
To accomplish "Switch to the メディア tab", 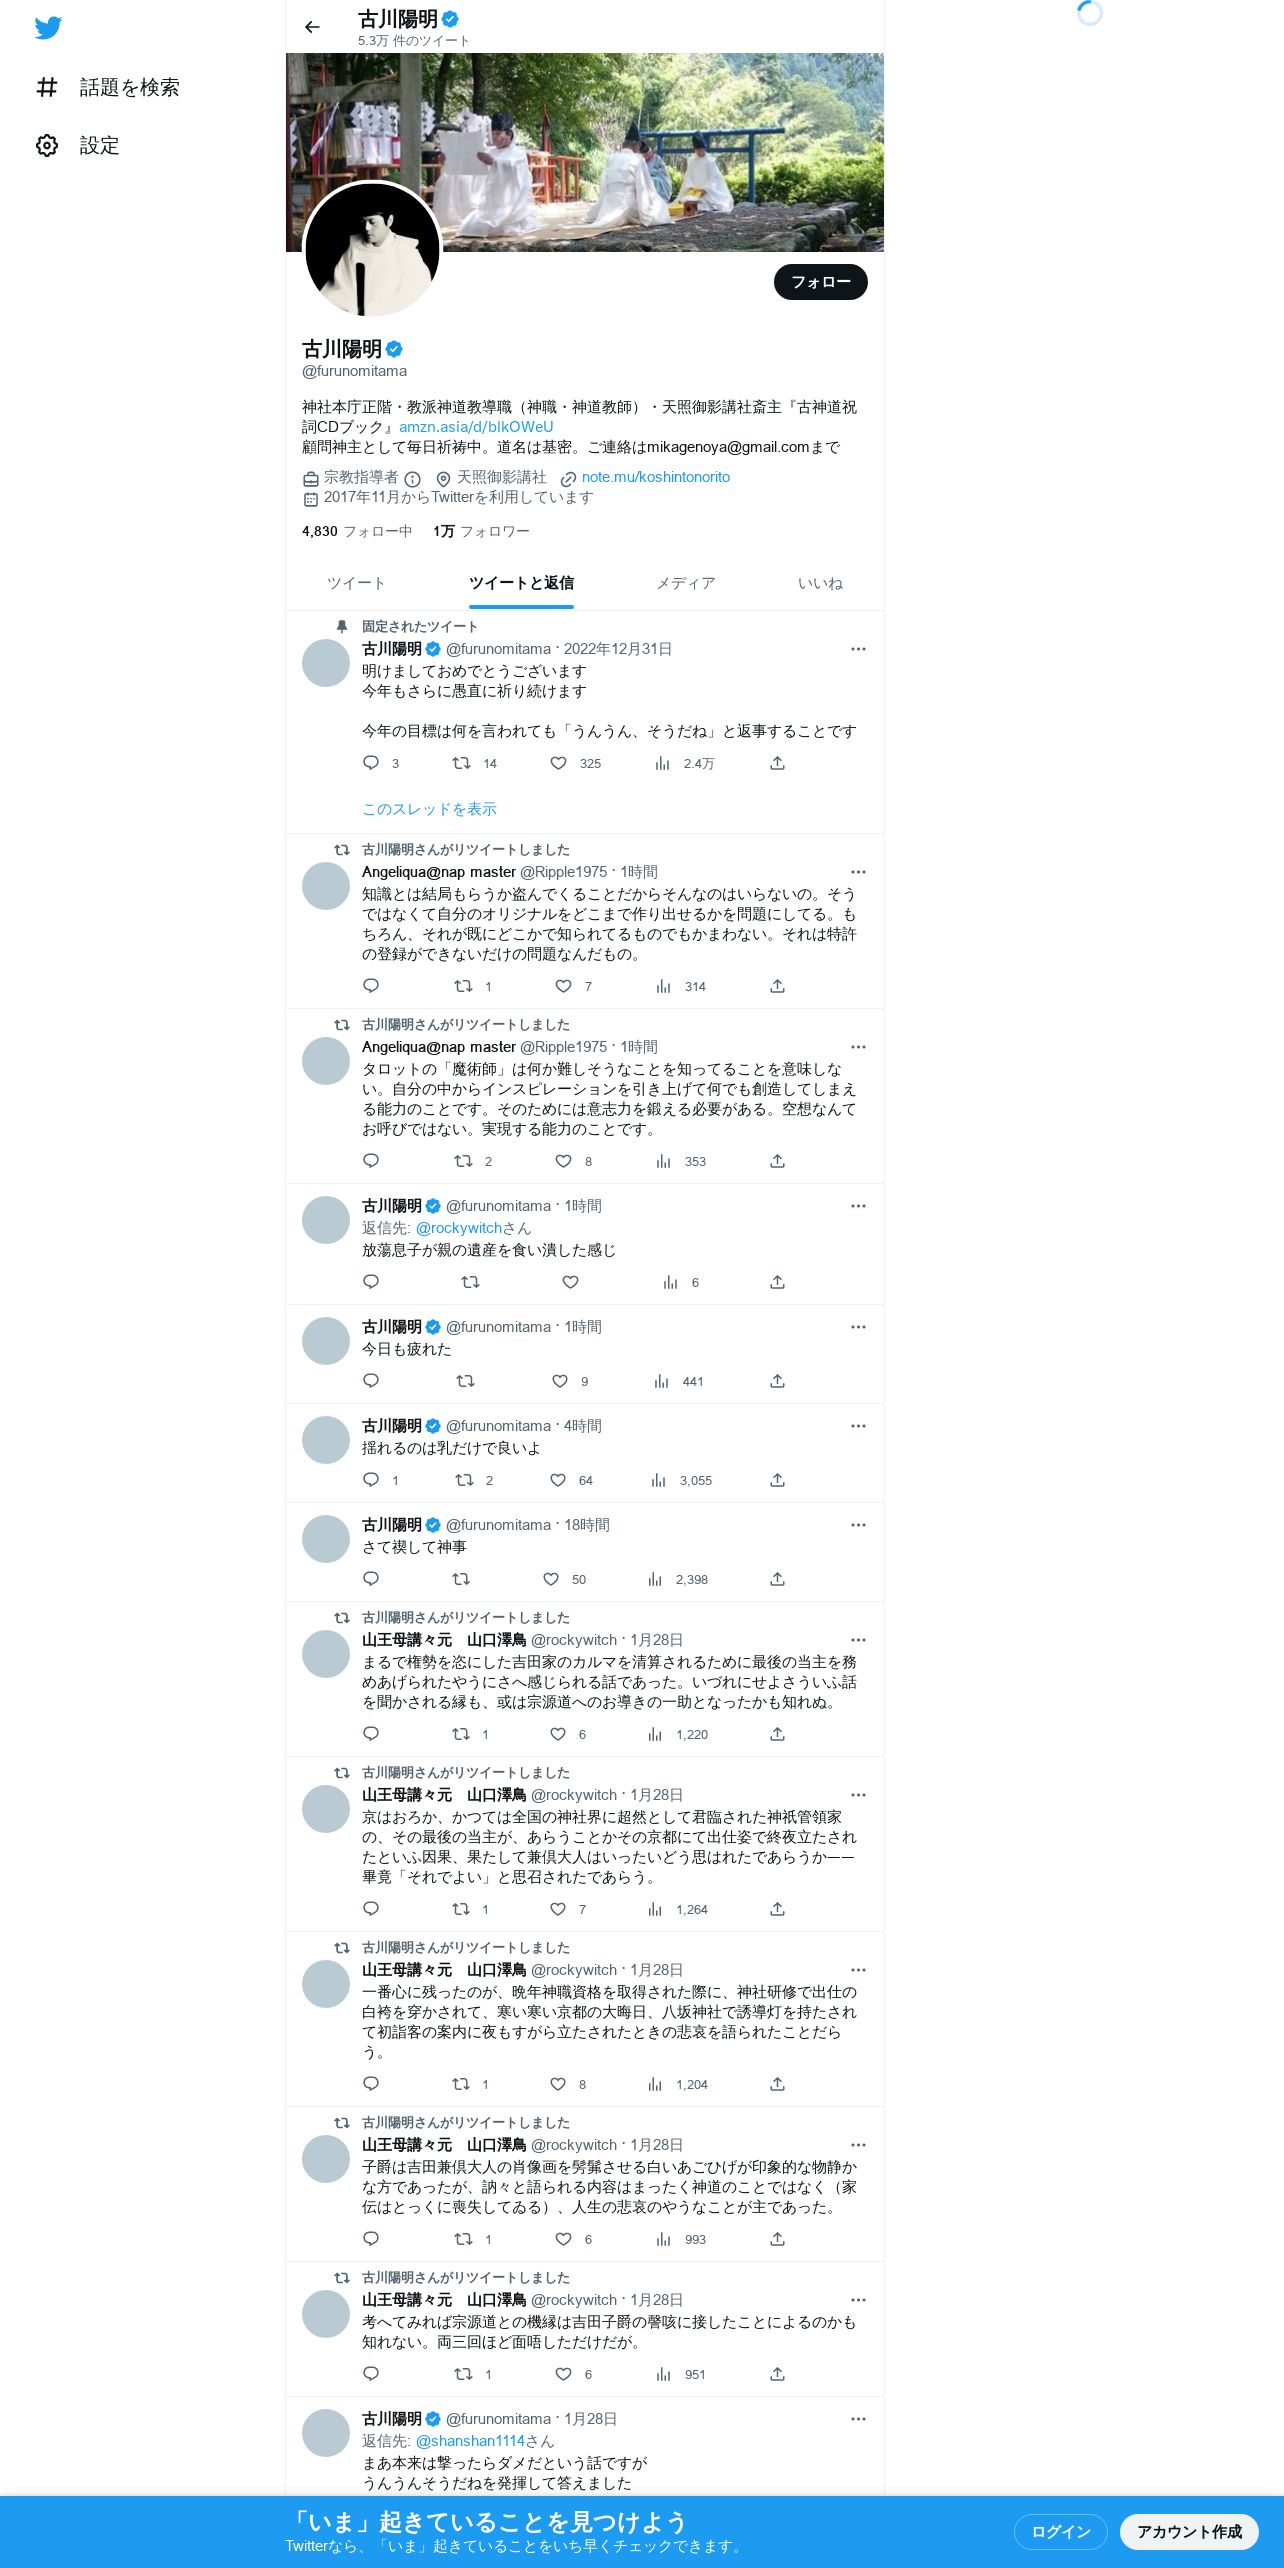I will (685, 583).
